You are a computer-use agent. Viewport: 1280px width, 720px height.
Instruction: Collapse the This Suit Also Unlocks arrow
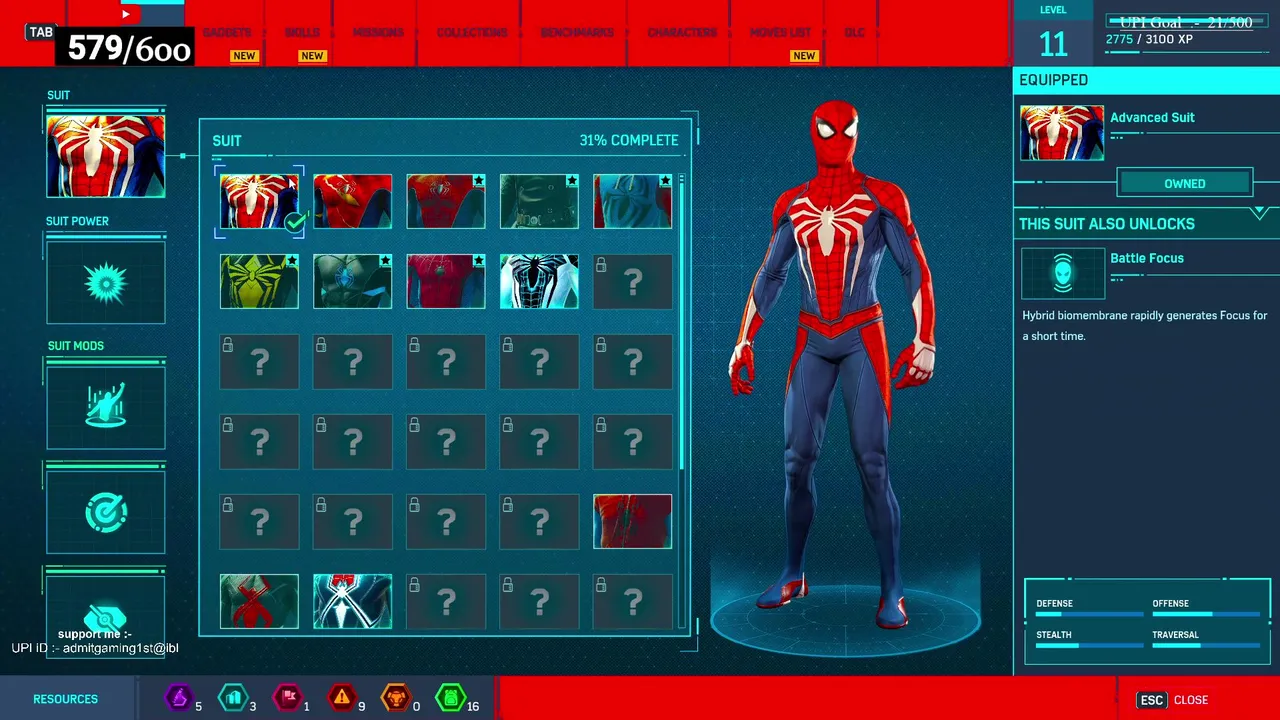1259,212
